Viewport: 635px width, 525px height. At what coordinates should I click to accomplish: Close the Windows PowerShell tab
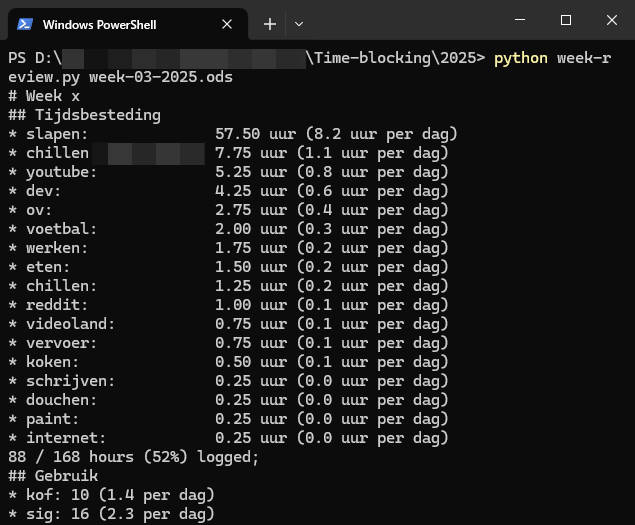(x=227, y=24)
